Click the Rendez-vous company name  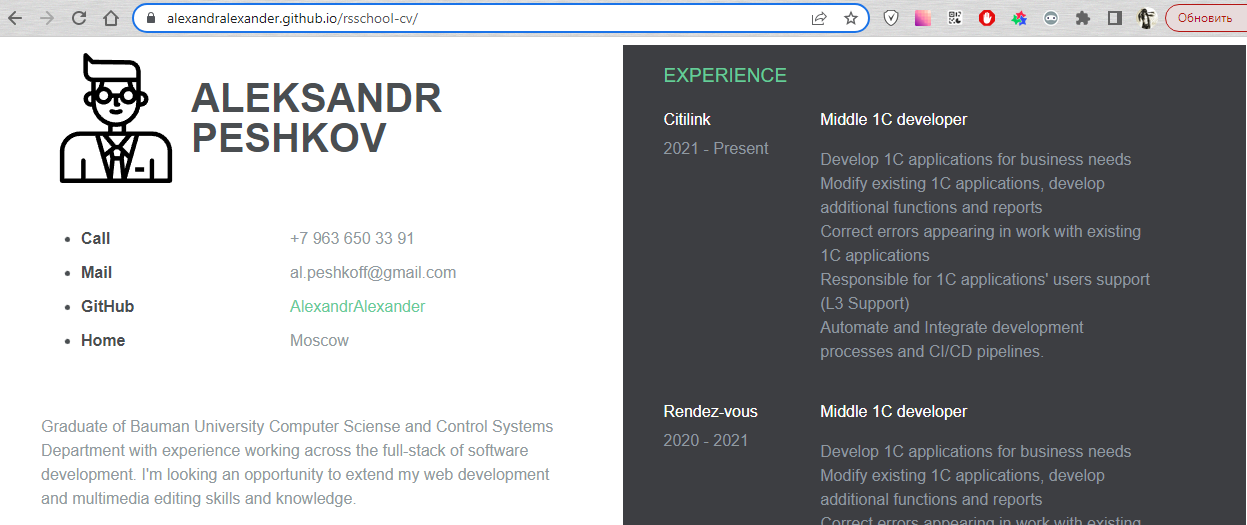tap(711, 411)
